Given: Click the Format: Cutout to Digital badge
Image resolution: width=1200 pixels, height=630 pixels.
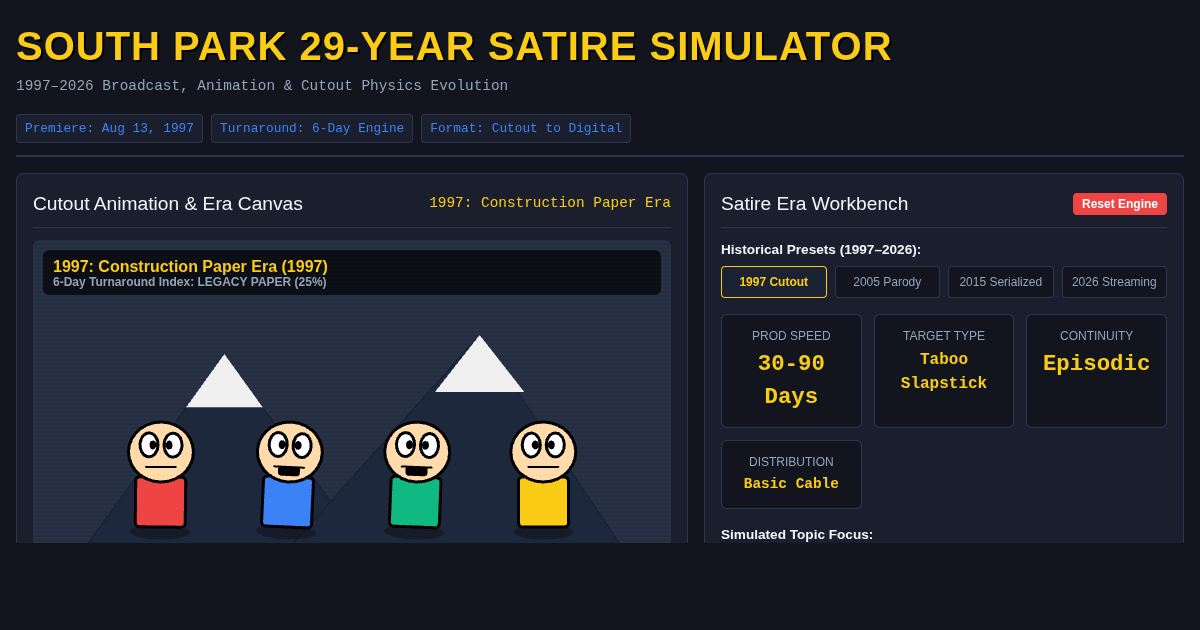Looking at the screenshot, I should tap(526, 128).
